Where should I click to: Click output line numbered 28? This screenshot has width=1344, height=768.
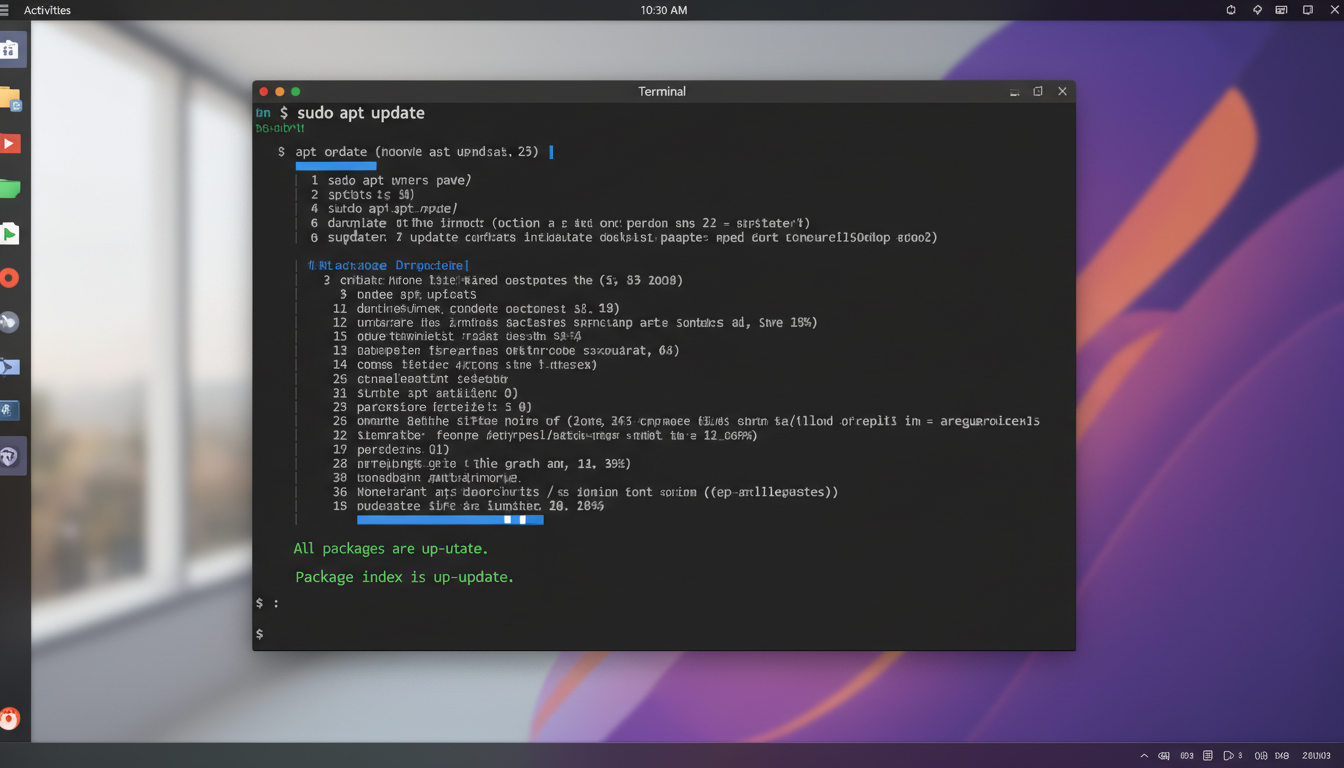(481, 464)
